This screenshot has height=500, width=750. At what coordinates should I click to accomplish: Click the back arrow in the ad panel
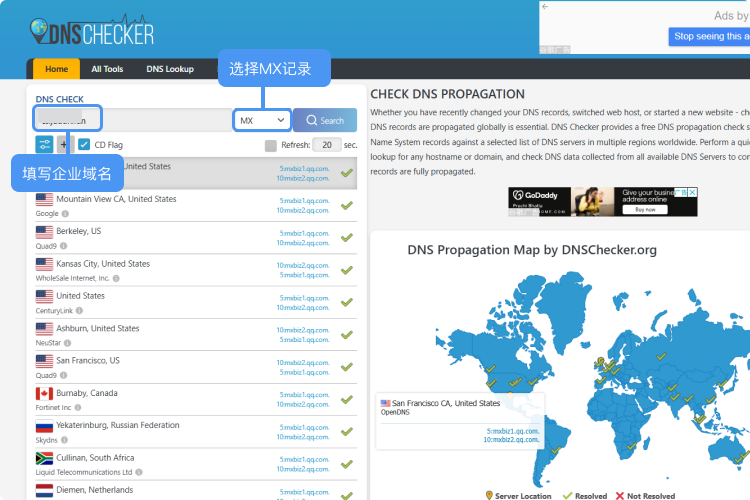[x=545, y=7]
